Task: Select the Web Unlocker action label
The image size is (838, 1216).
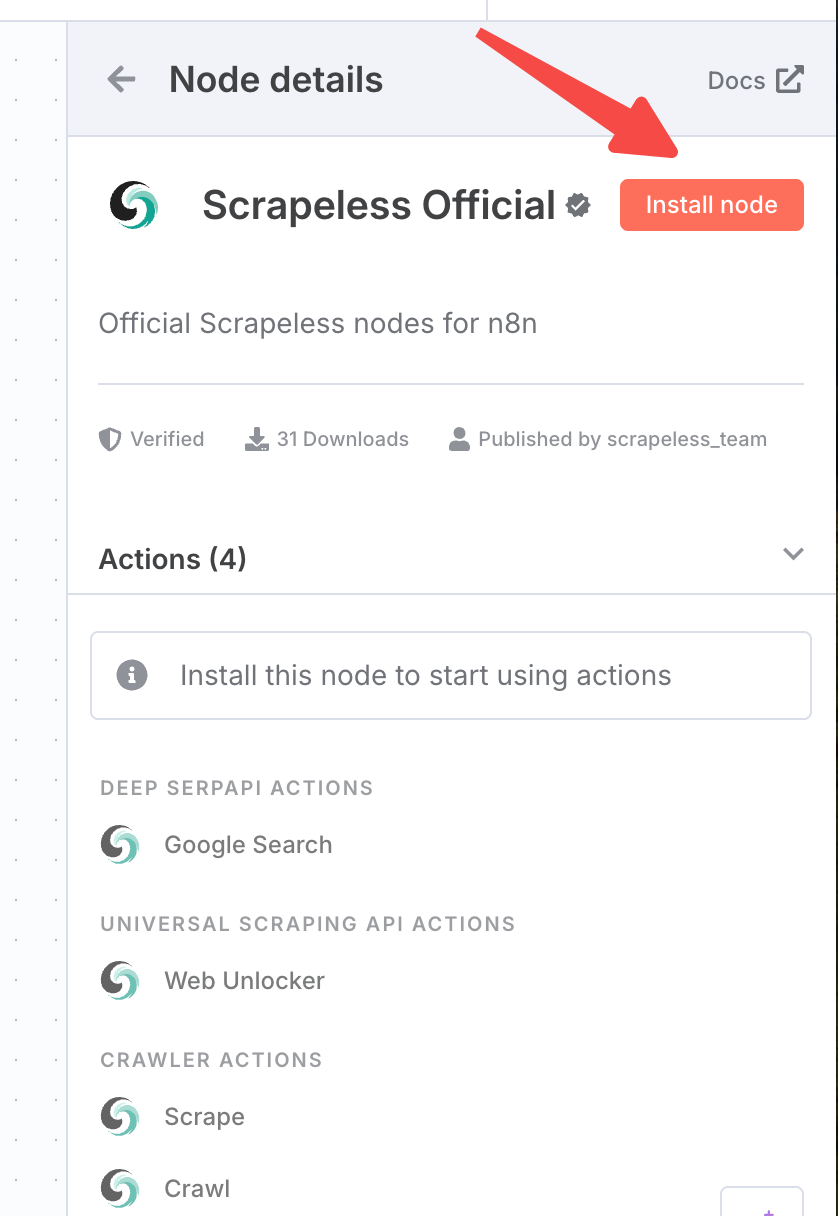Action: (244, 981)
